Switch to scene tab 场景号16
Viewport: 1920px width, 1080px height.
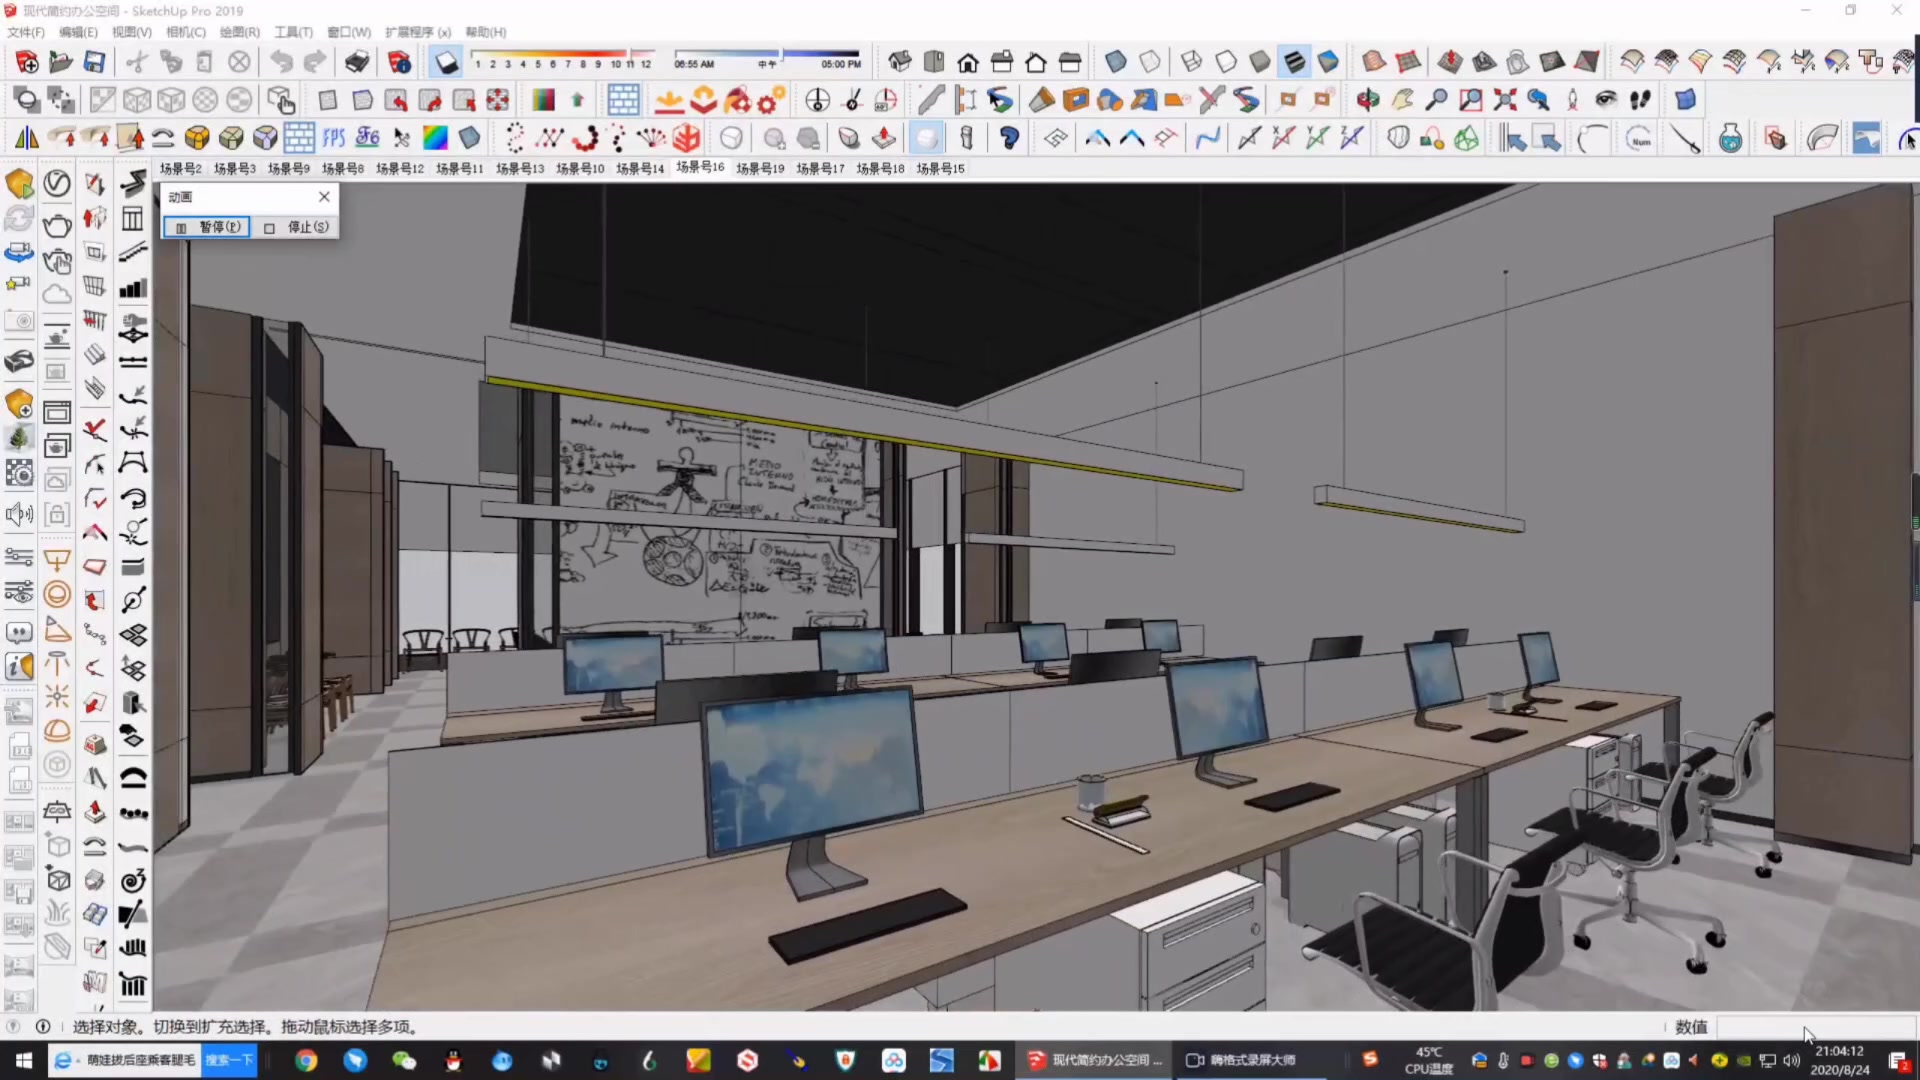tap(700, 167)
